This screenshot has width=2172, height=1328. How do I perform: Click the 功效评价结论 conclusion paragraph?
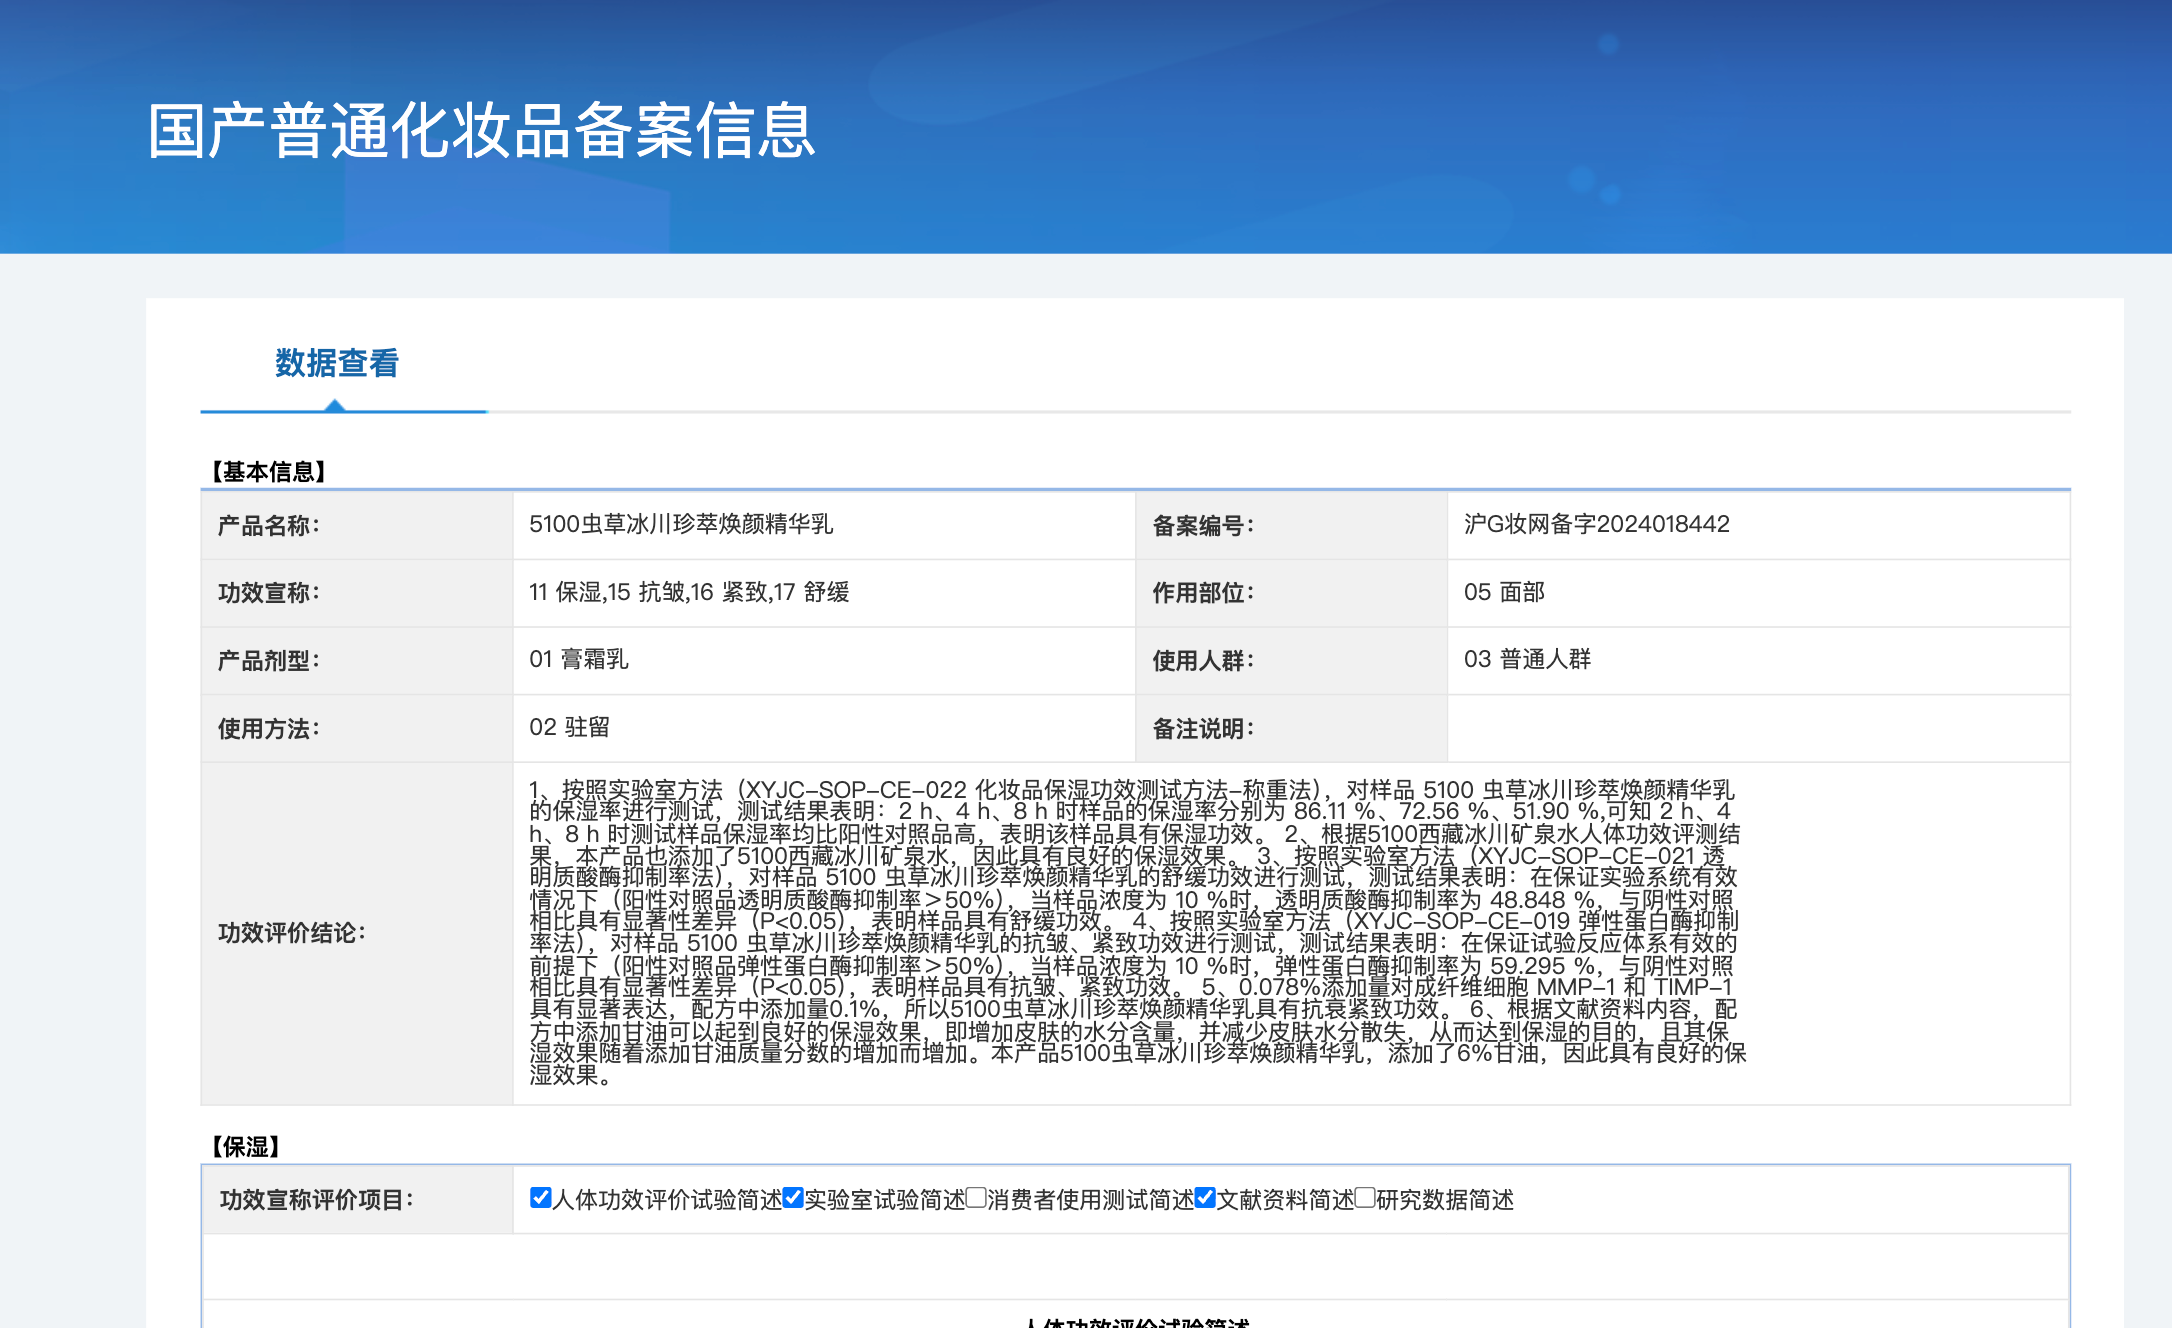point(1135,932)
